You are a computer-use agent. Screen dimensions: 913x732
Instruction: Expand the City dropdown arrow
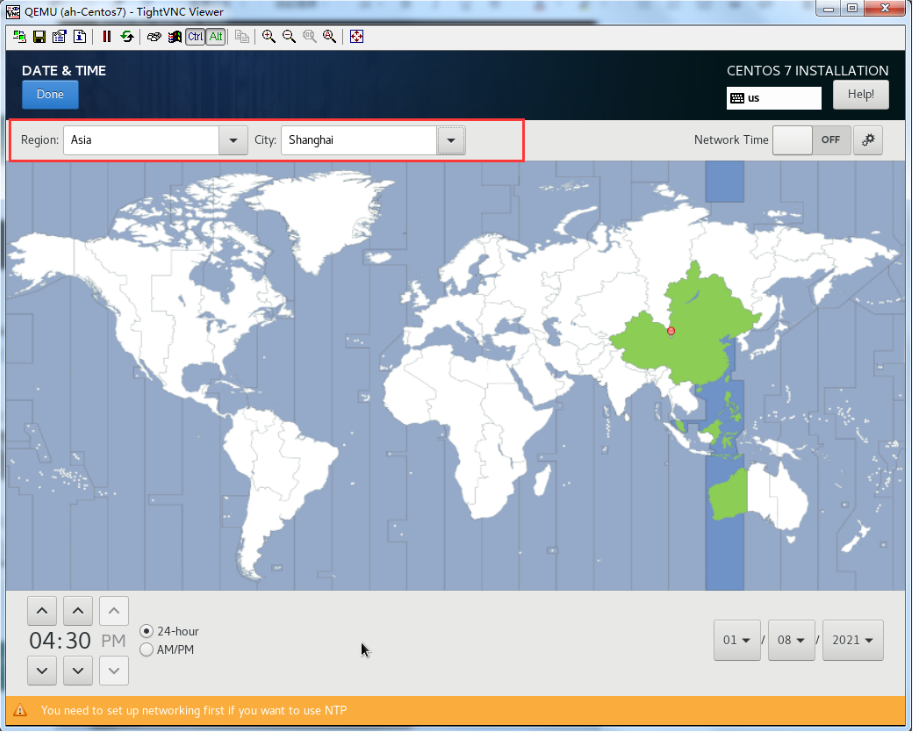451,140
